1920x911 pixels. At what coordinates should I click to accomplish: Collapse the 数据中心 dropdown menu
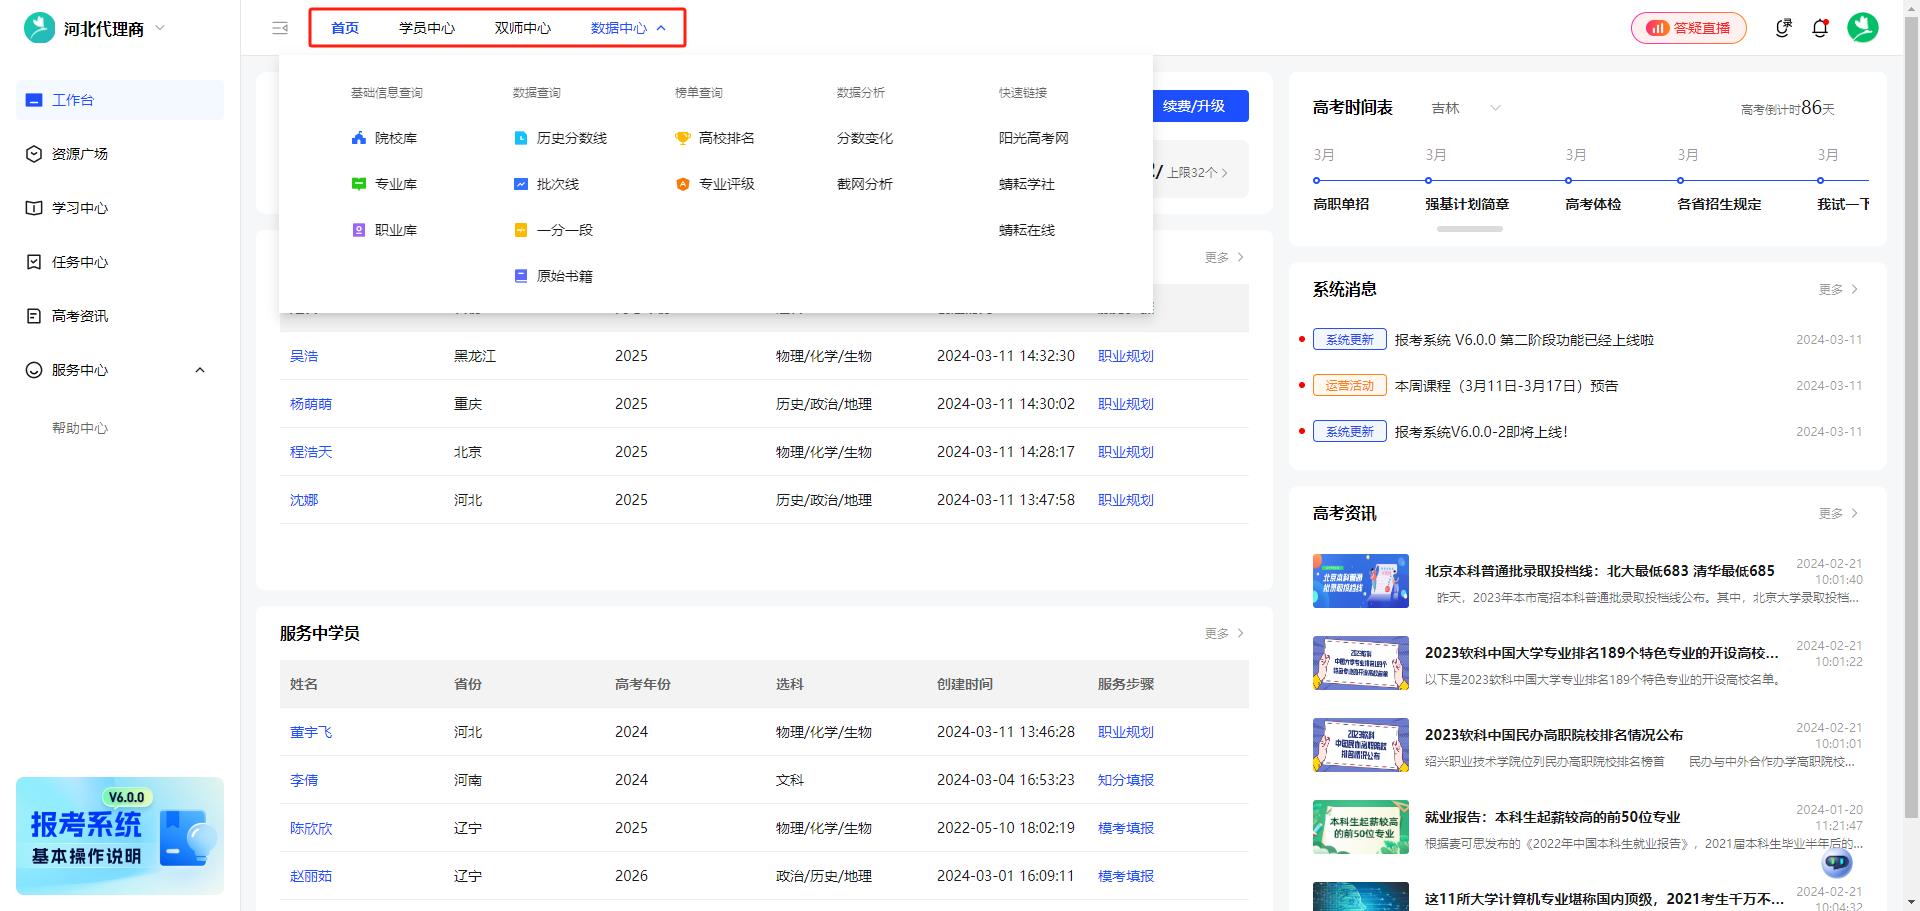pyautogui.click(x=661, y=28)
